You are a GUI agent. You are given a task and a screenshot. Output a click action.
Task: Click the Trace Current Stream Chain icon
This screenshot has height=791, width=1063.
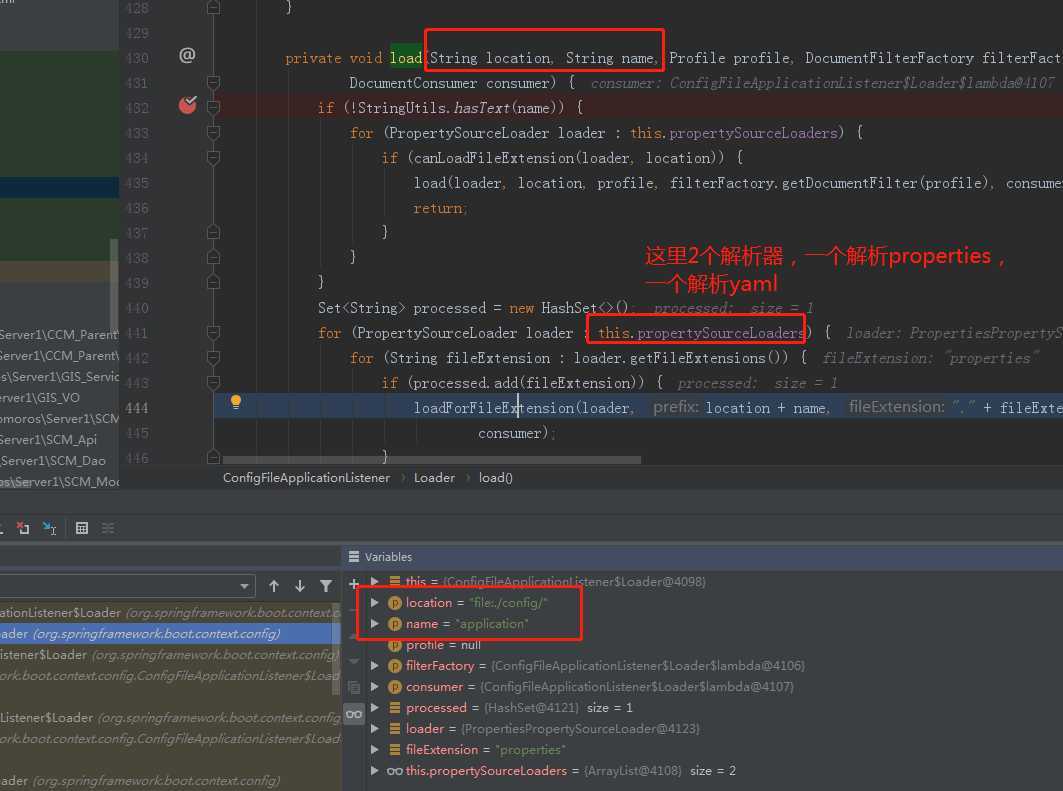pos(108,528)
